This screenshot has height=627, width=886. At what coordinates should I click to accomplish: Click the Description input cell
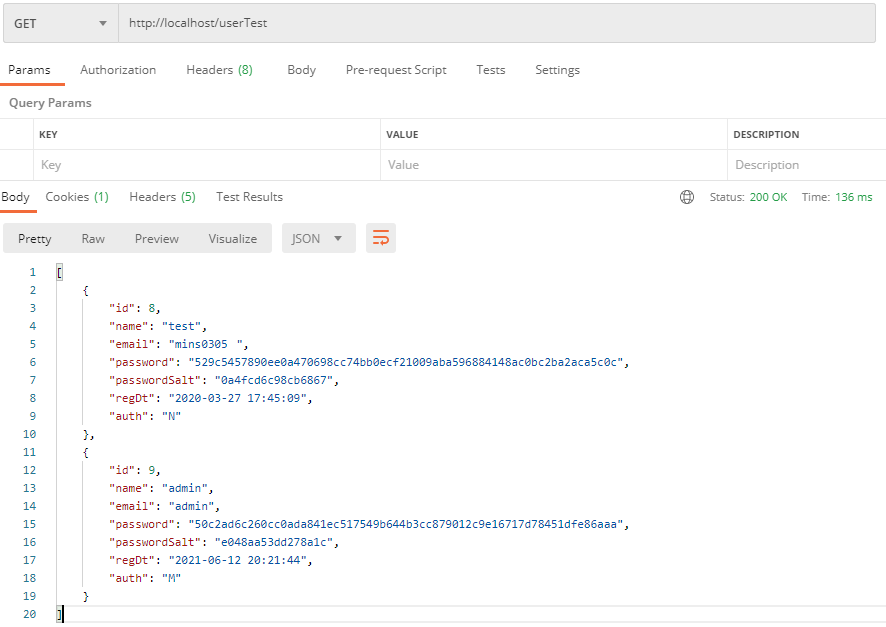click(807, 165)
